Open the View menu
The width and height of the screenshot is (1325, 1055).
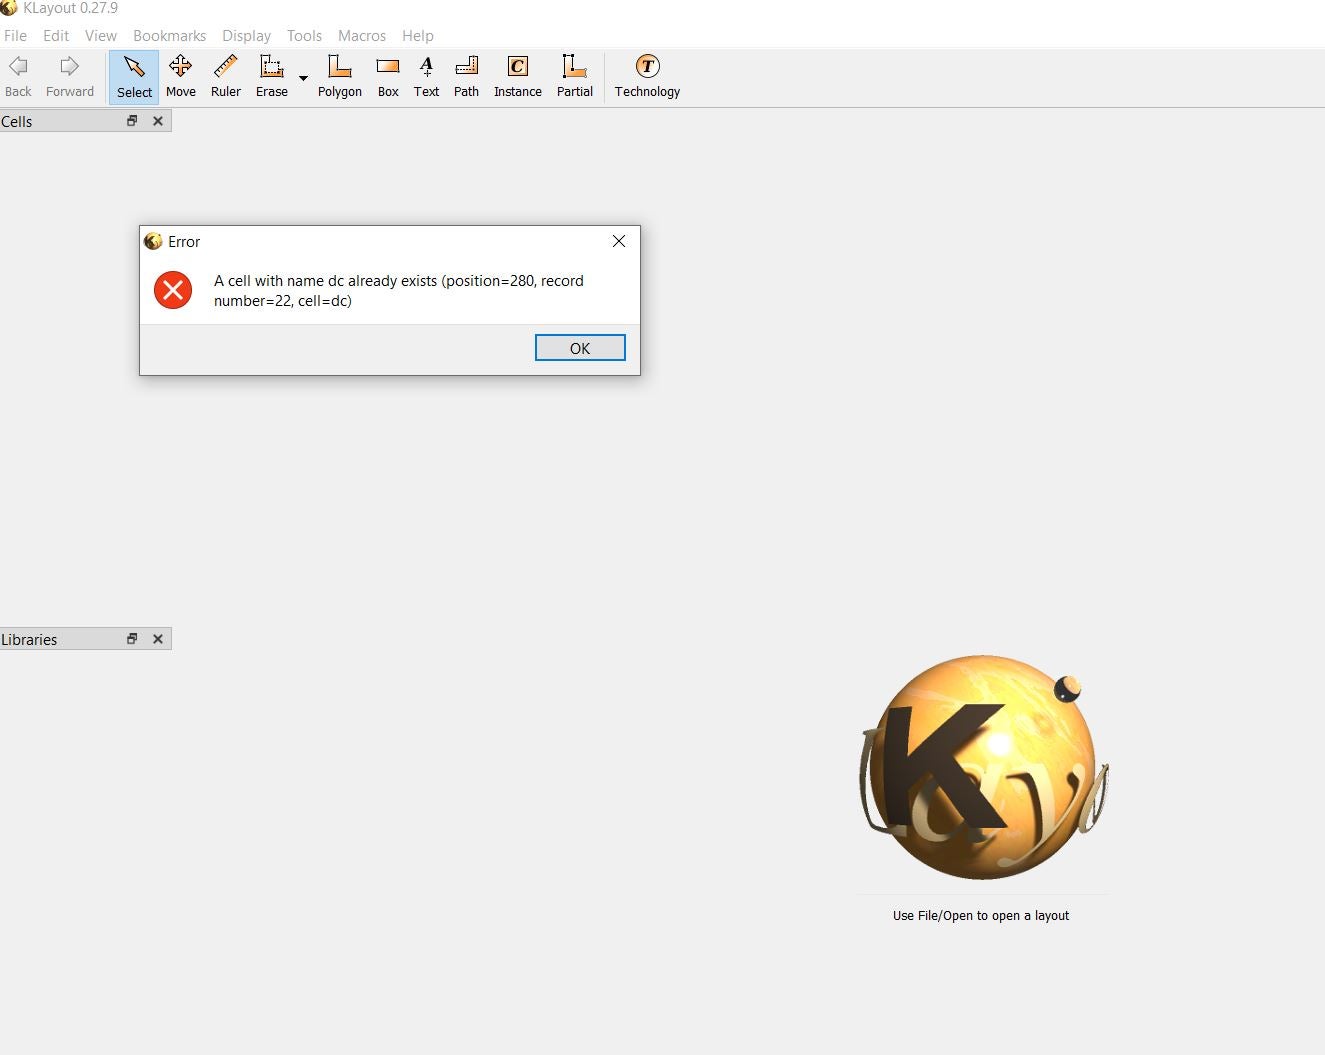tap(101, 35)
